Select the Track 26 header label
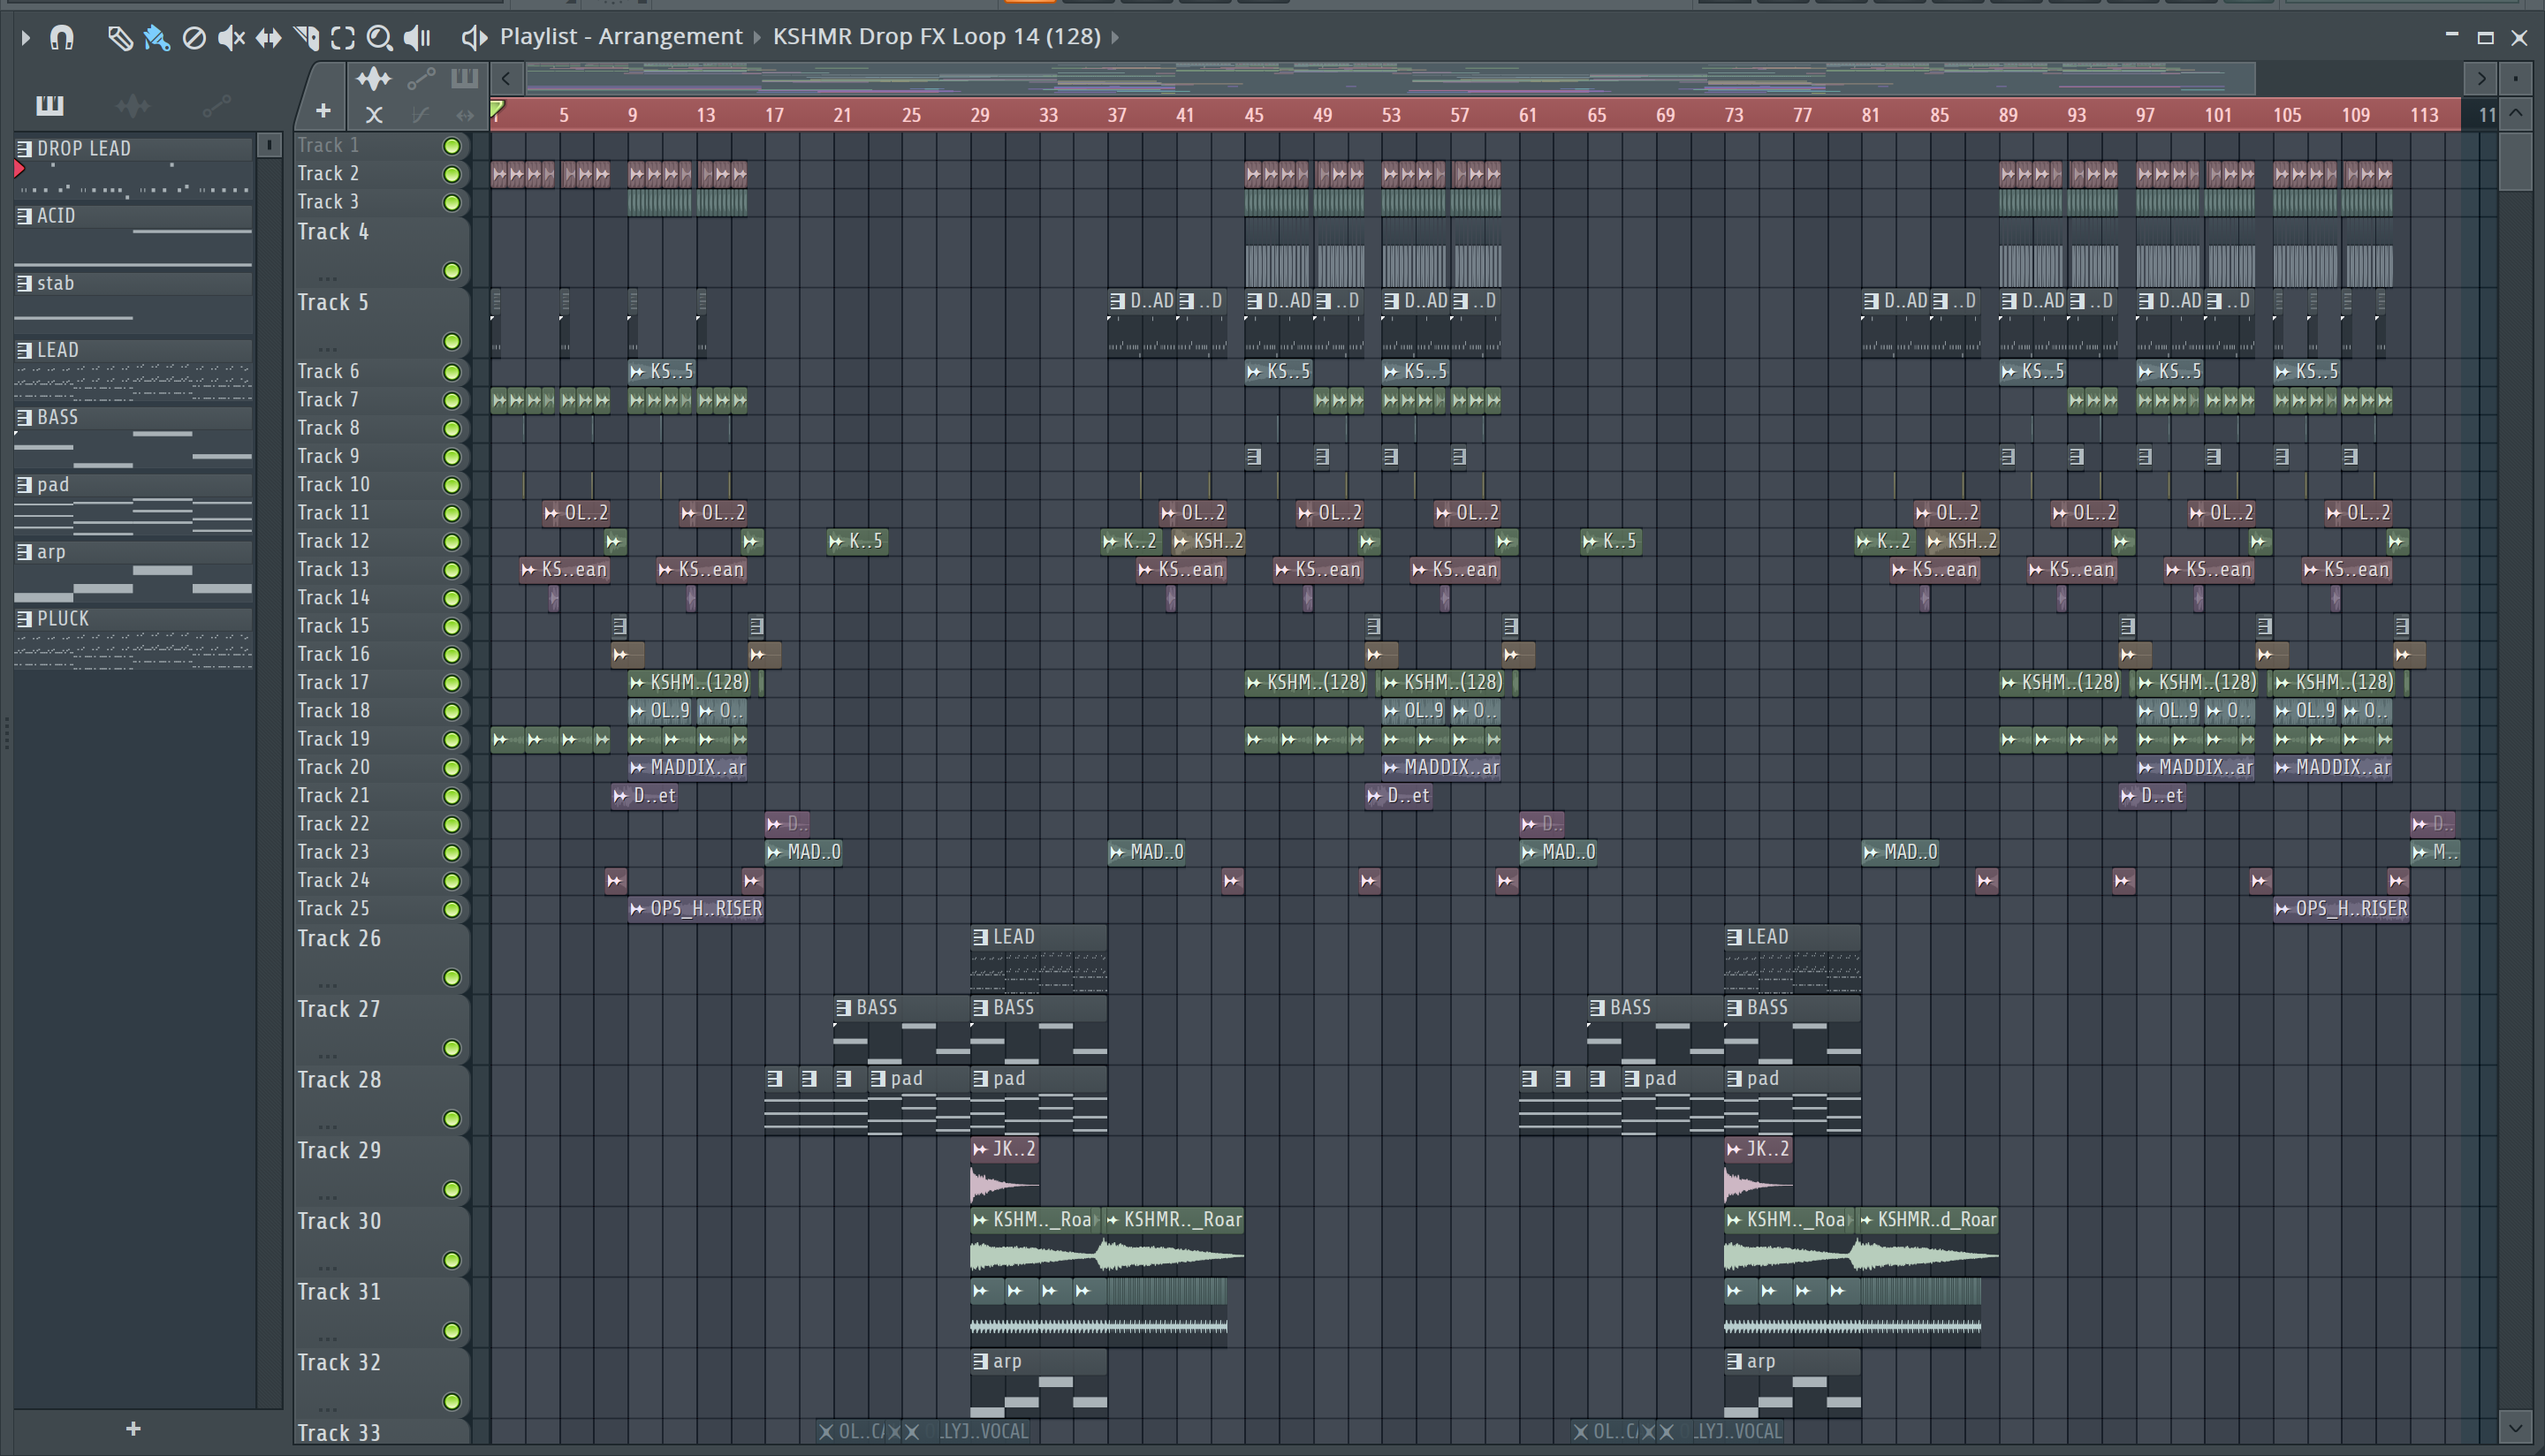Screen dimensions: 2545x1456 [x=339, y=939]
